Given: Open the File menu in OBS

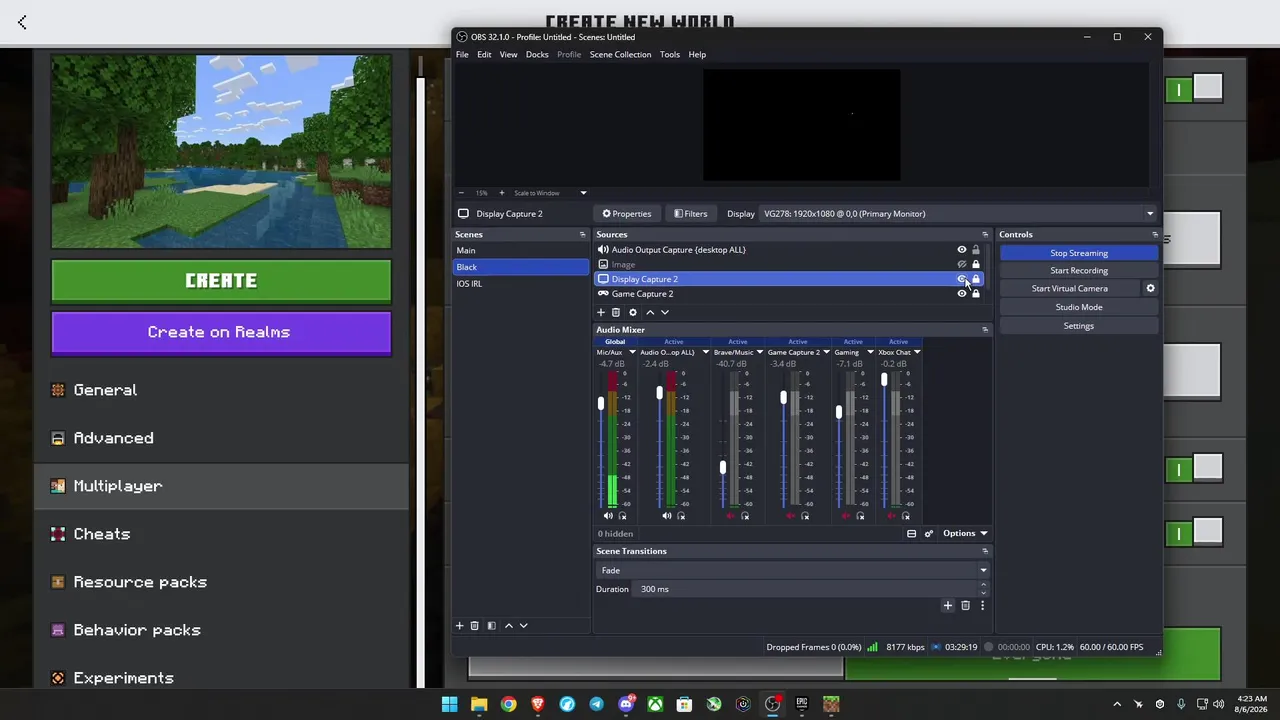Looking at the screenshot, I should coord(462,54).
